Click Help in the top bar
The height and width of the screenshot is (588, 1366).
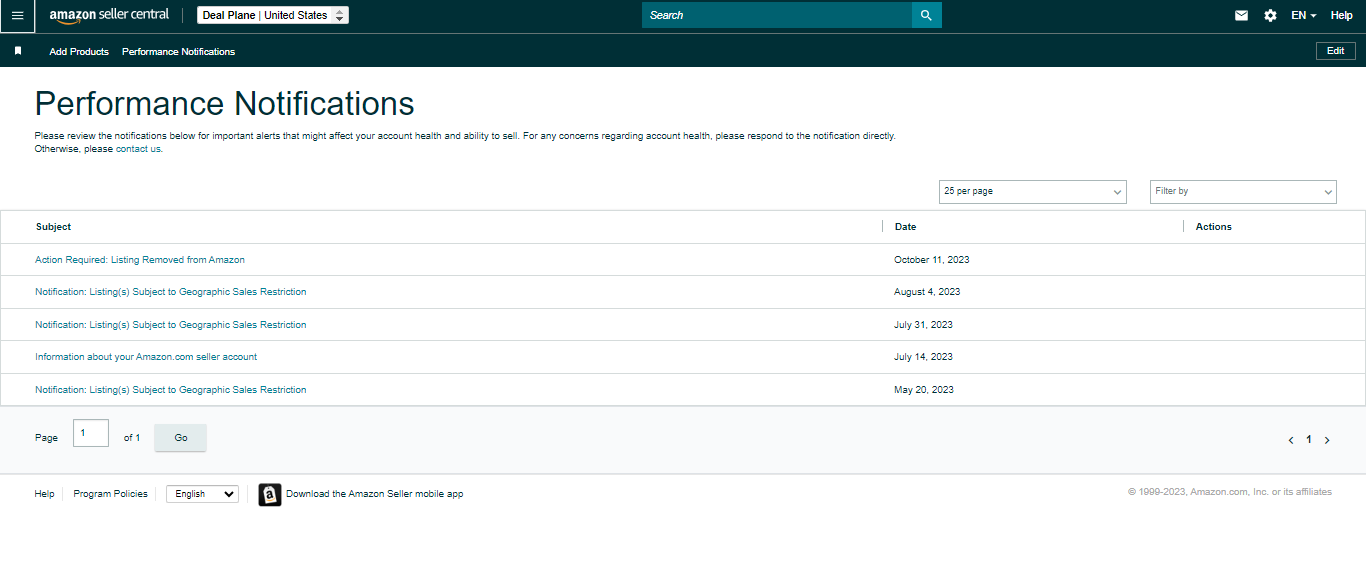(x=1341, y=16)
